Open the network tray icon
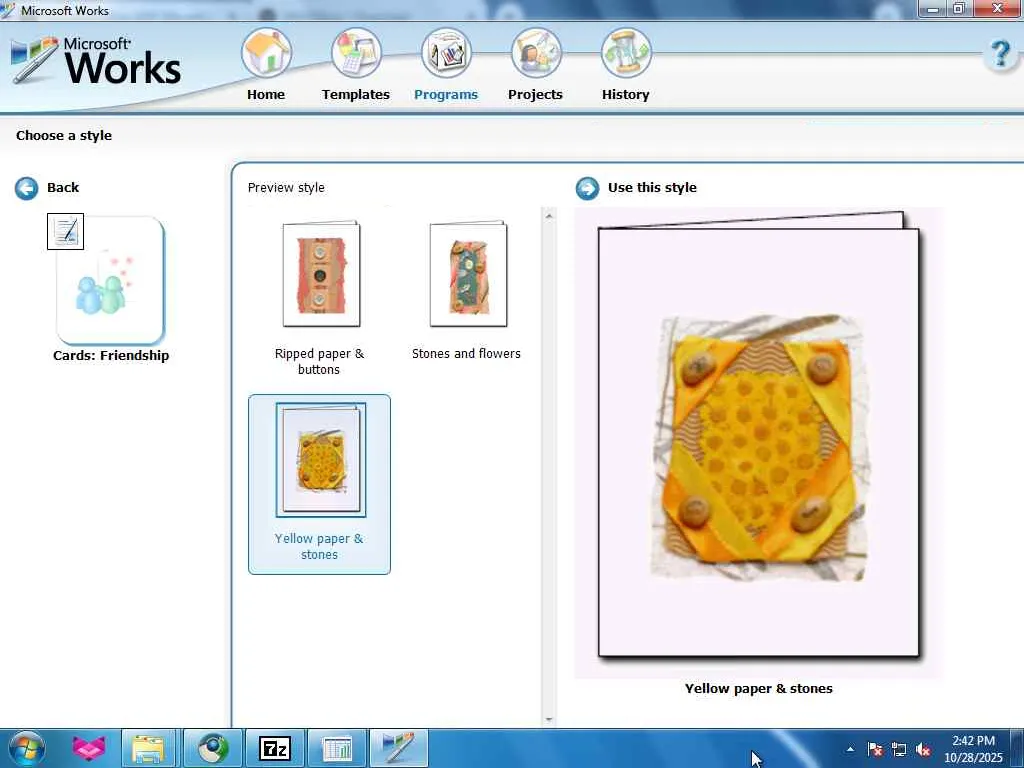1024x768 pixels. pyautogui.click(x=899, y=749)
